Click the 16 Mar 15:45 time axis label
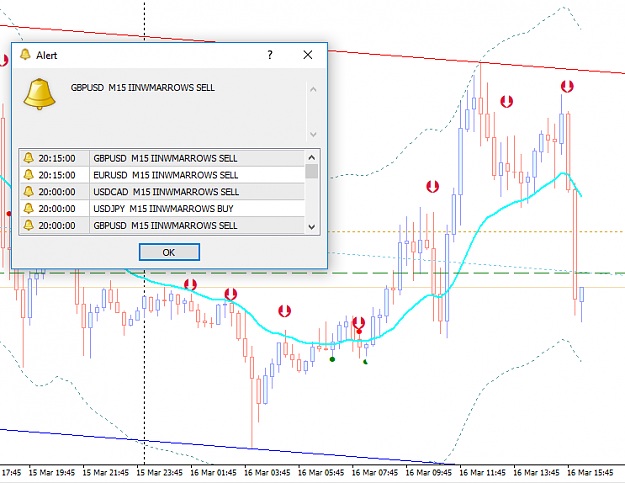Screen dimensions: 625x483 click(x=590, y=473)
